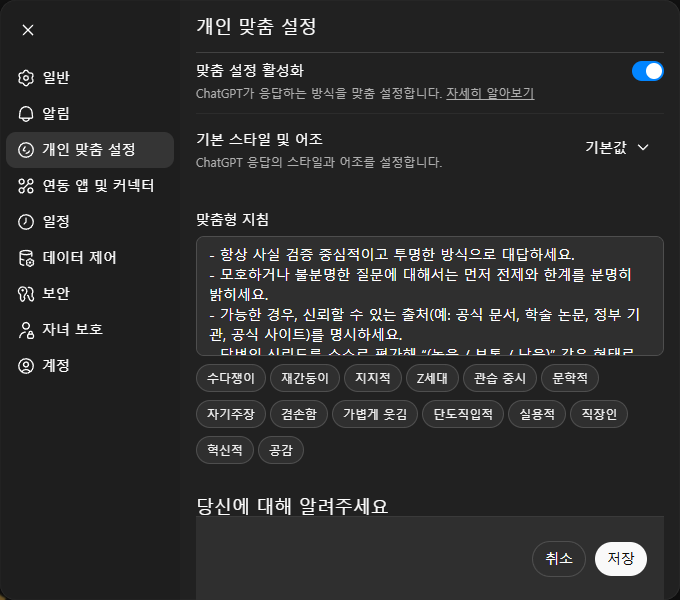Switch to 연동 앱 및 커넥터 tab
The image size is (680, 600).
(x=90, y=186)
